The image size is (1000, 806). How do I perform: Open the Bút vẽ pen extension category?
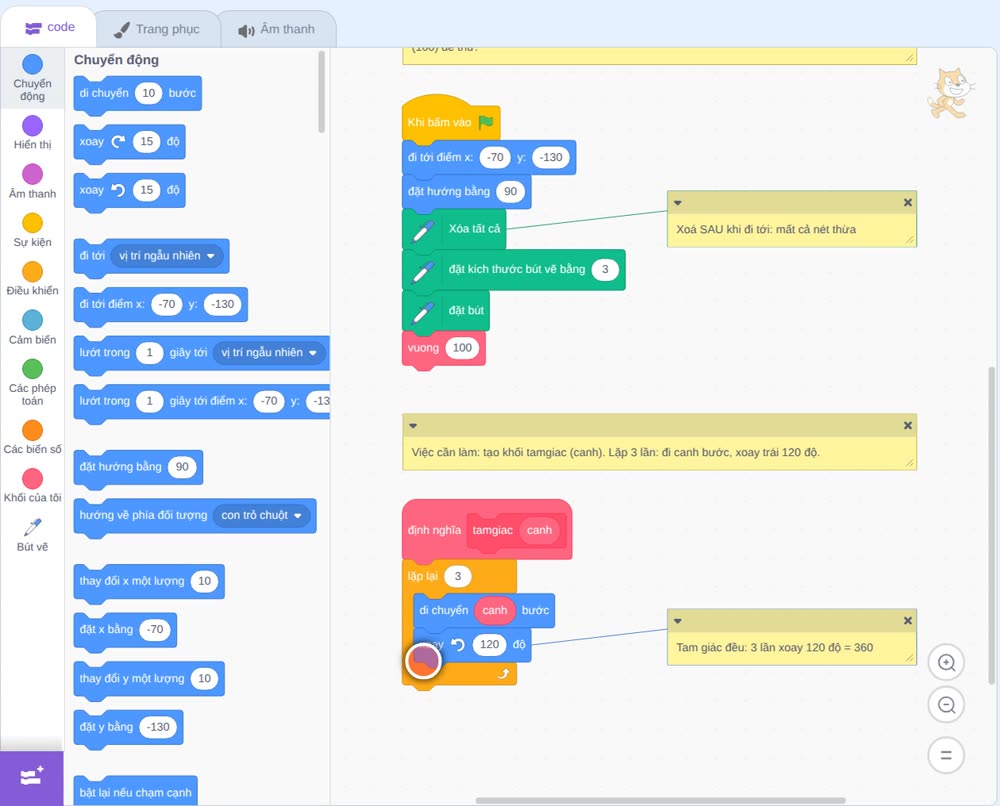32,535
